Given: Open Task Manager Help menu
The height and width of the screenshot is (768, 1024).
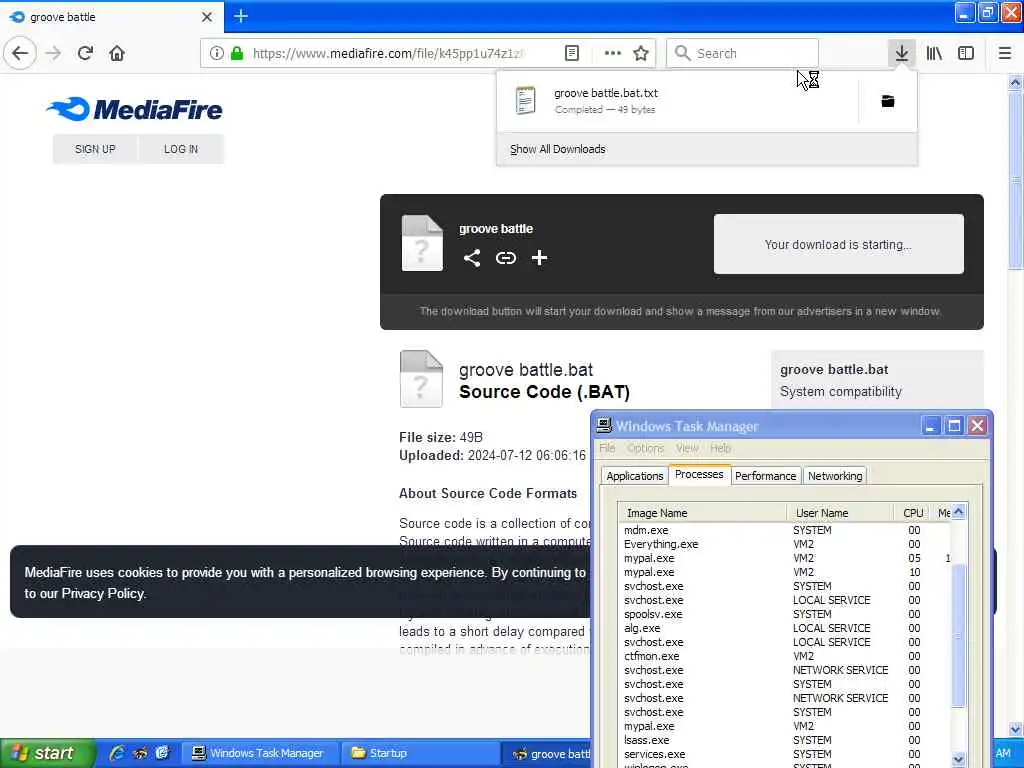Looking at the screenshot, I should click(x=720, y=448).
